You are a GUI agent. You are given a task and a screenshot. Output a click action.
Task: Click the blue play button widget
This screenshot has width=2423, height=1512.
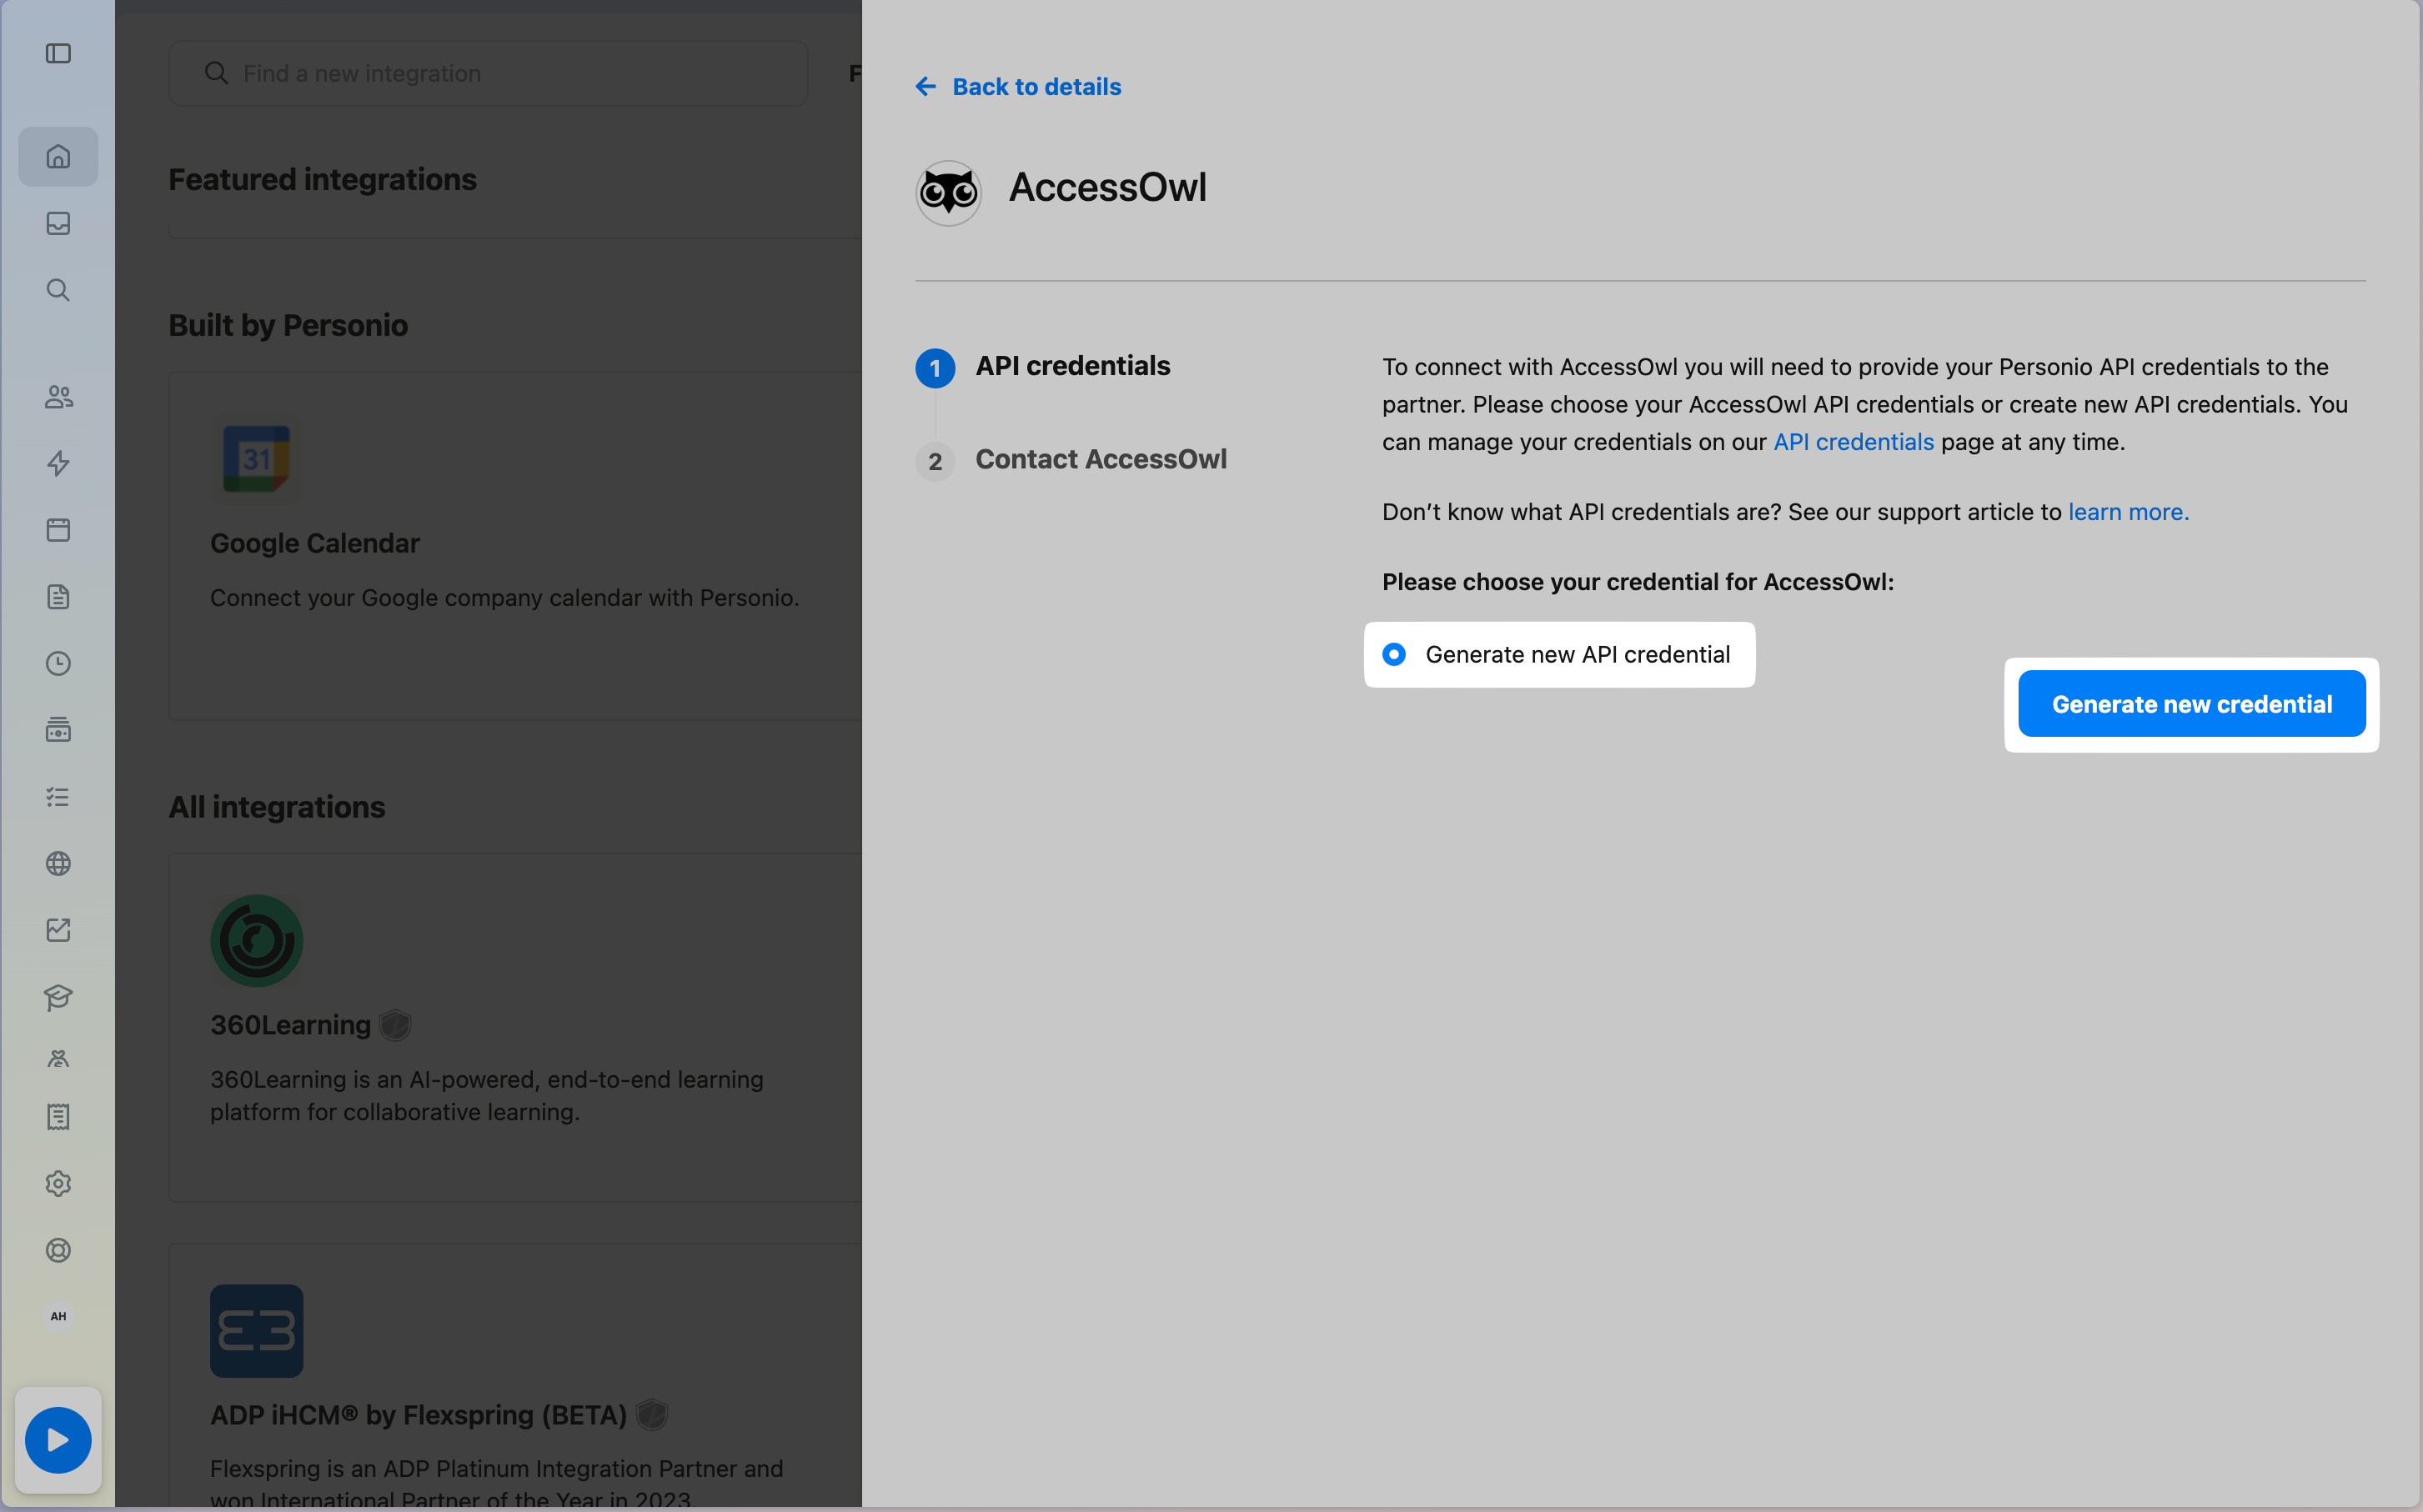[58, 1440]
